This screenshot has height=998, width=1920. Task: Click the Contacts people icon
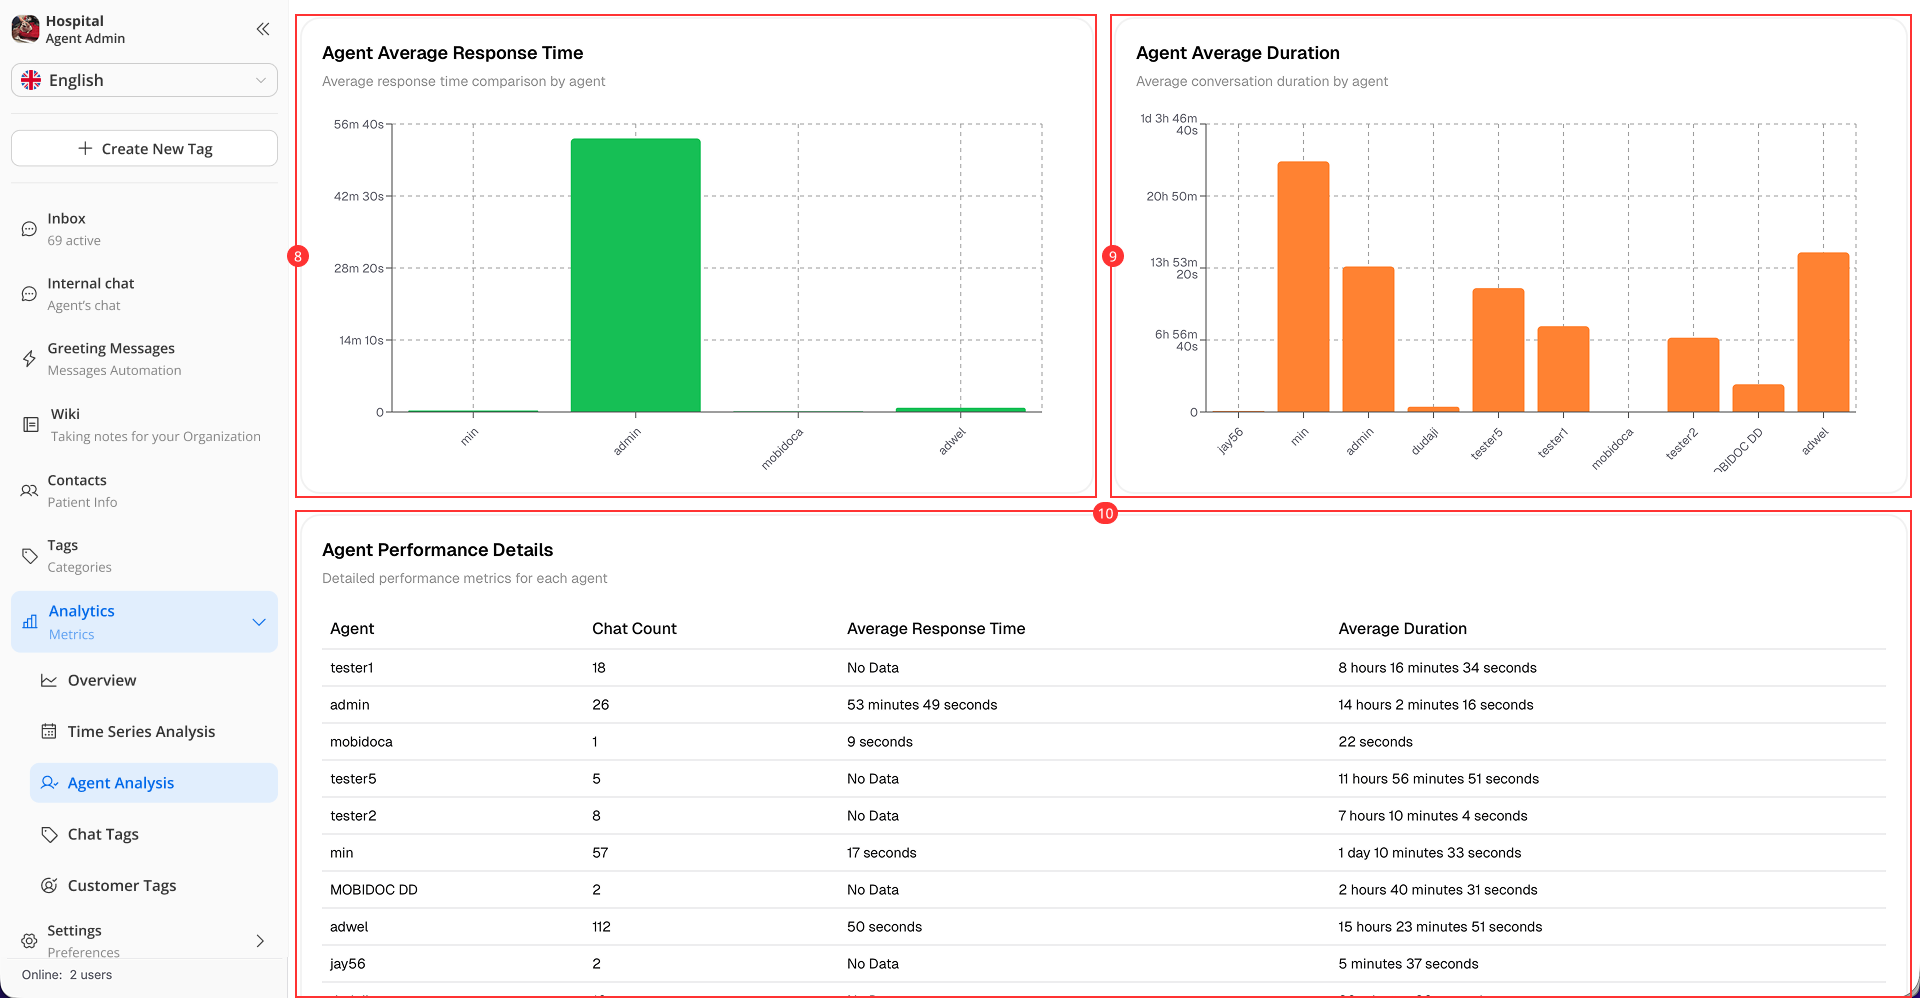29,491
